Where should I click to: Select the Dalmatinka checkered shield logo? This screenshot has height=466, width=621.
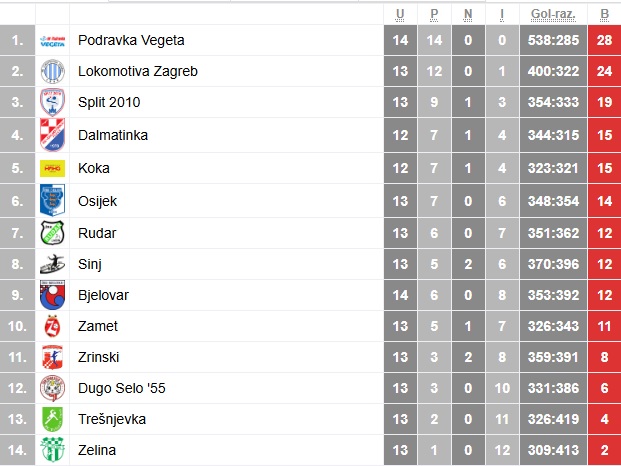pyautogui.click(x=52, y=135)
